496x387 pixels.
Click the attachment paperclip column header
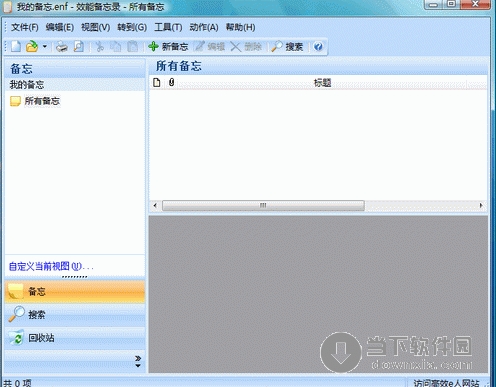[171, 82]
